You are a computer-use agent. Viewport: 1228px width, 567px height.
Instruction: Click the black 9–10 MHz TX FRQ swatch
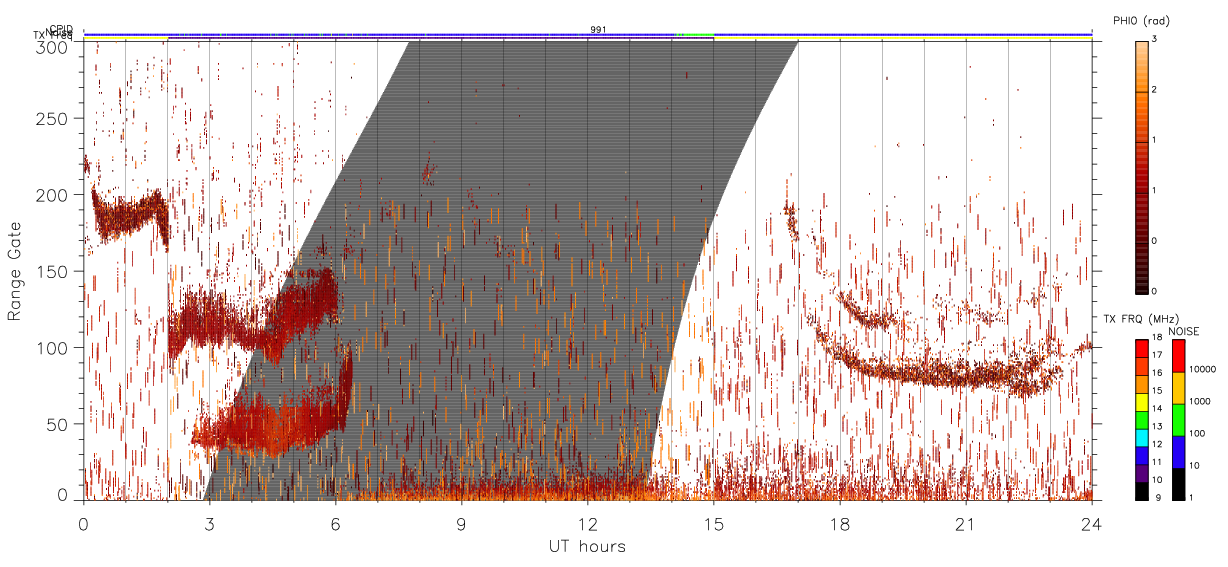click(x=1142, y=491)
